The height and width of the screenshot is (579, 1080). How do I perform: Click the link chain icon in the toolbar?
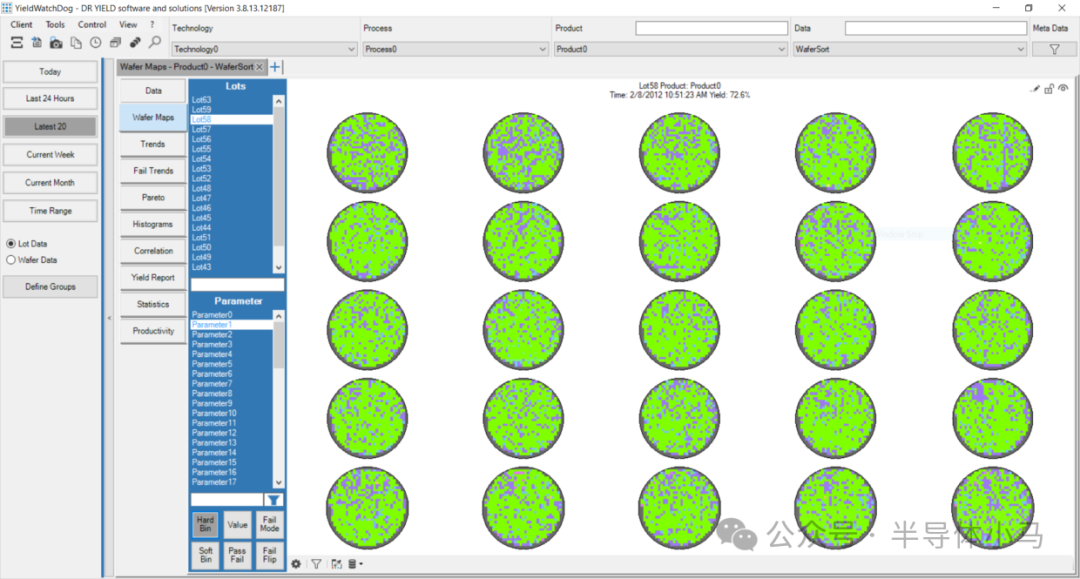135,43
